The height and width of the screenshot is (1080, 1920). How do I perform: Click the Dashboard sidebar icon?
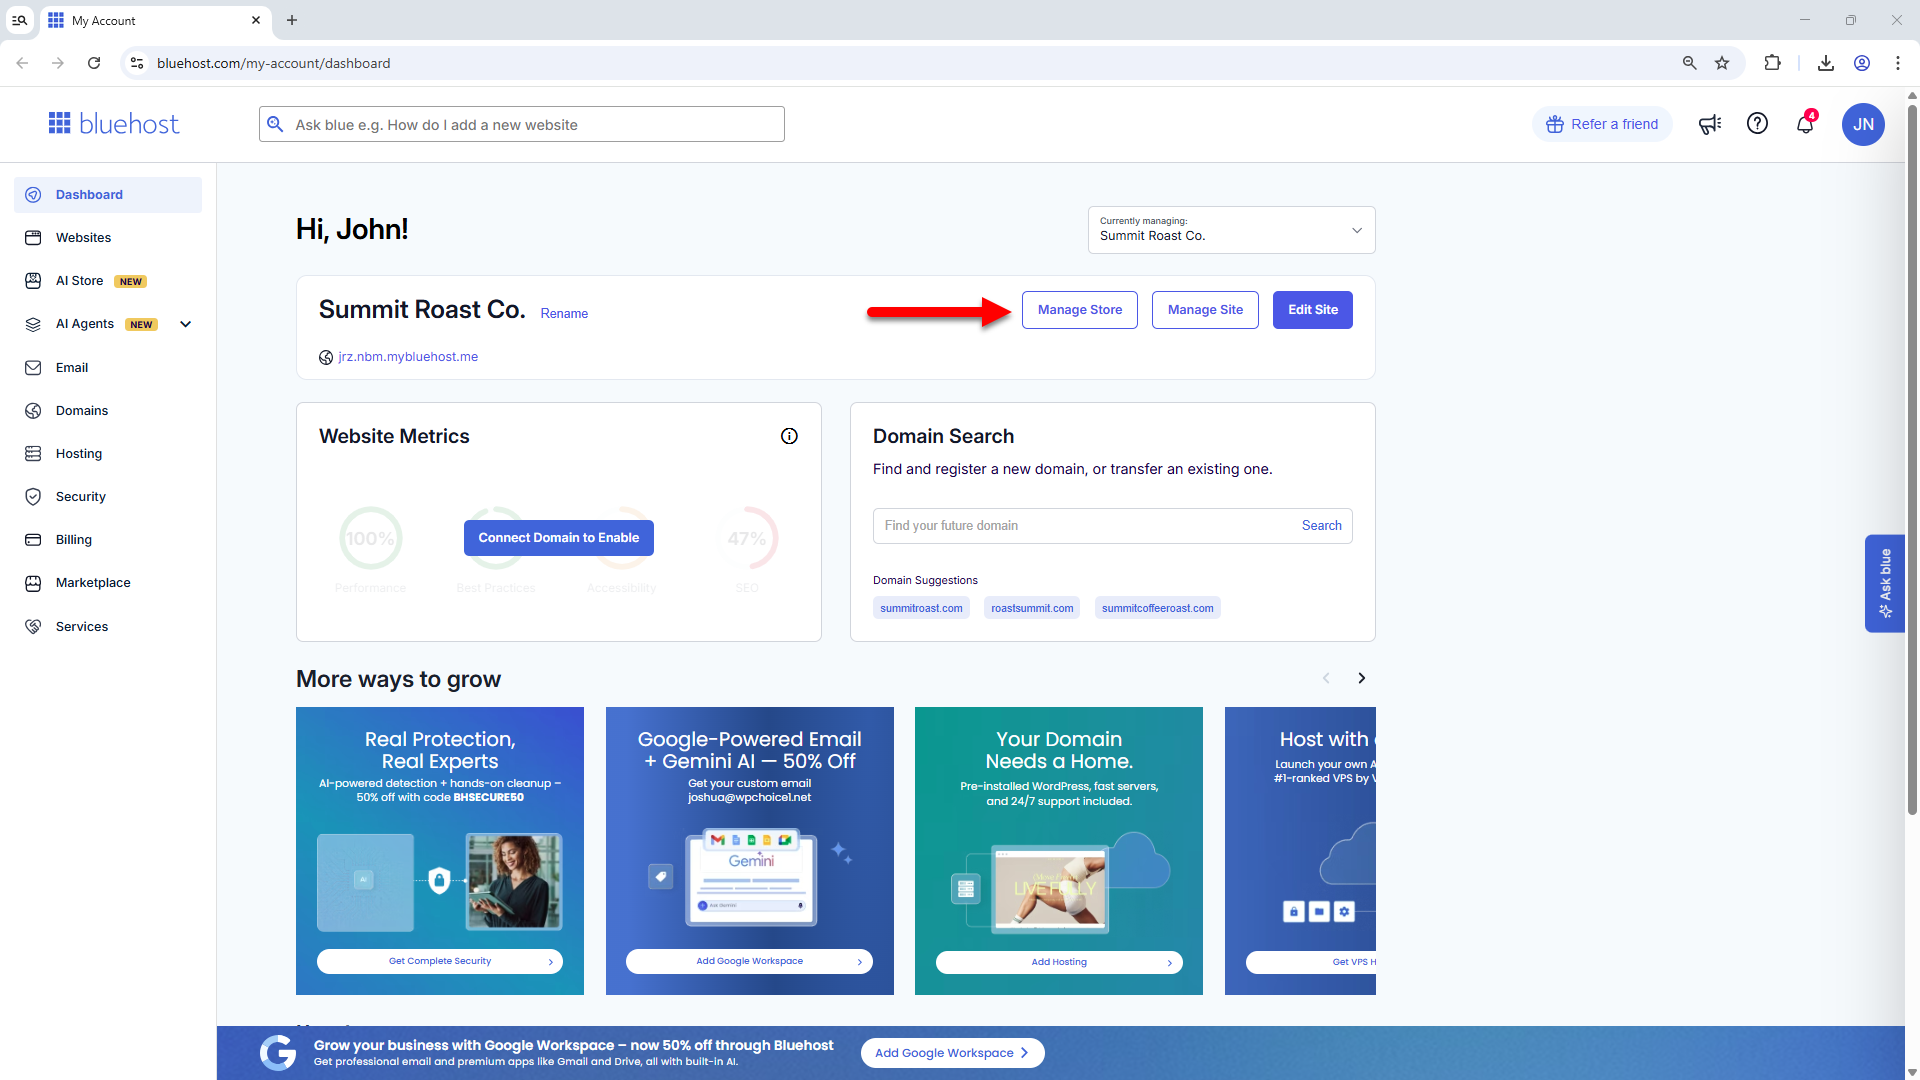click(x=33, y=195)
